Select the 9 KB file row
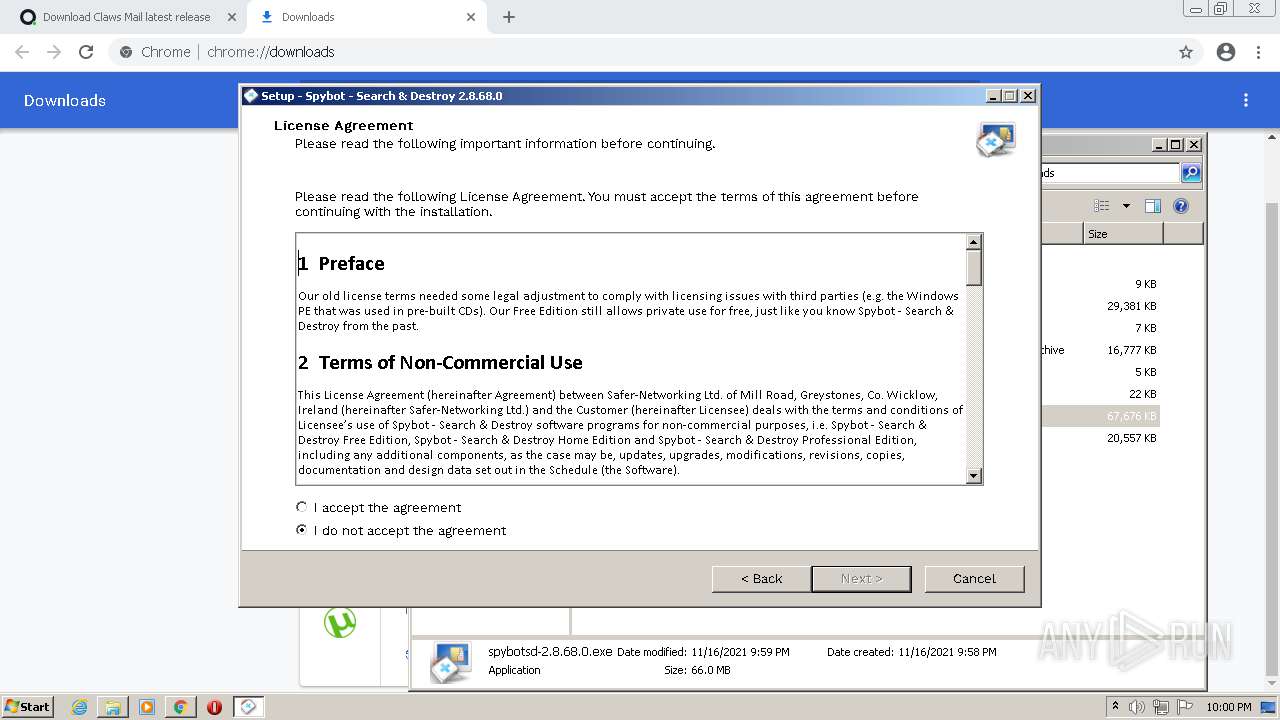Viewport: 1280px width, 720px height. tap(1100, 284)
